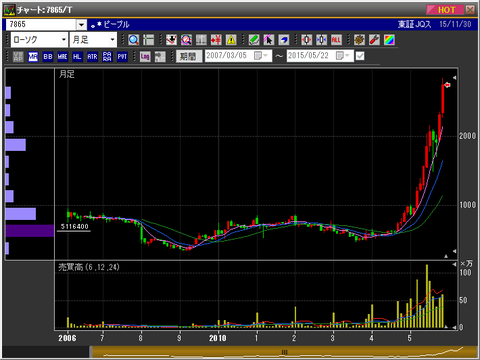Click the red ALL icon
This screenshot has width=480, height=360.
[x=336, y=40]
